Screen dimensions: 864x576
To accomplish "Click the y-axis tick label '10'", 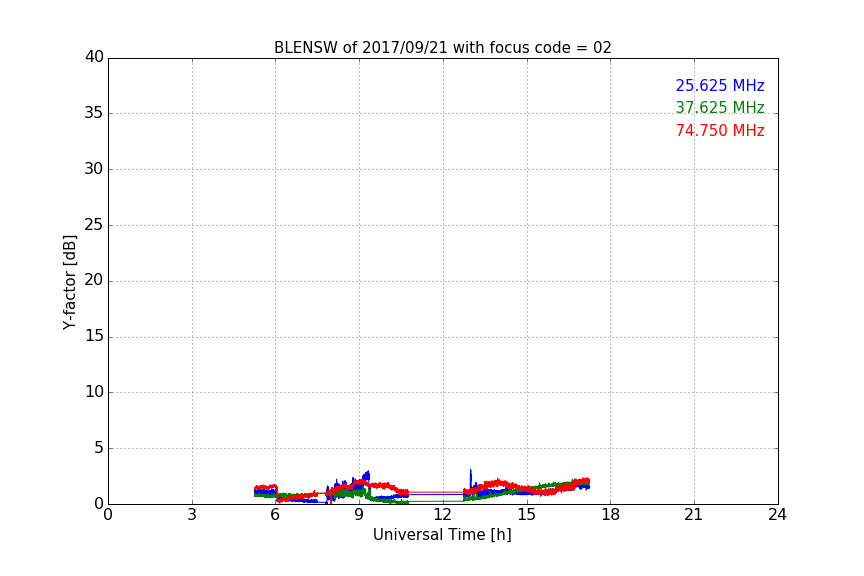I will pos(94,392).
